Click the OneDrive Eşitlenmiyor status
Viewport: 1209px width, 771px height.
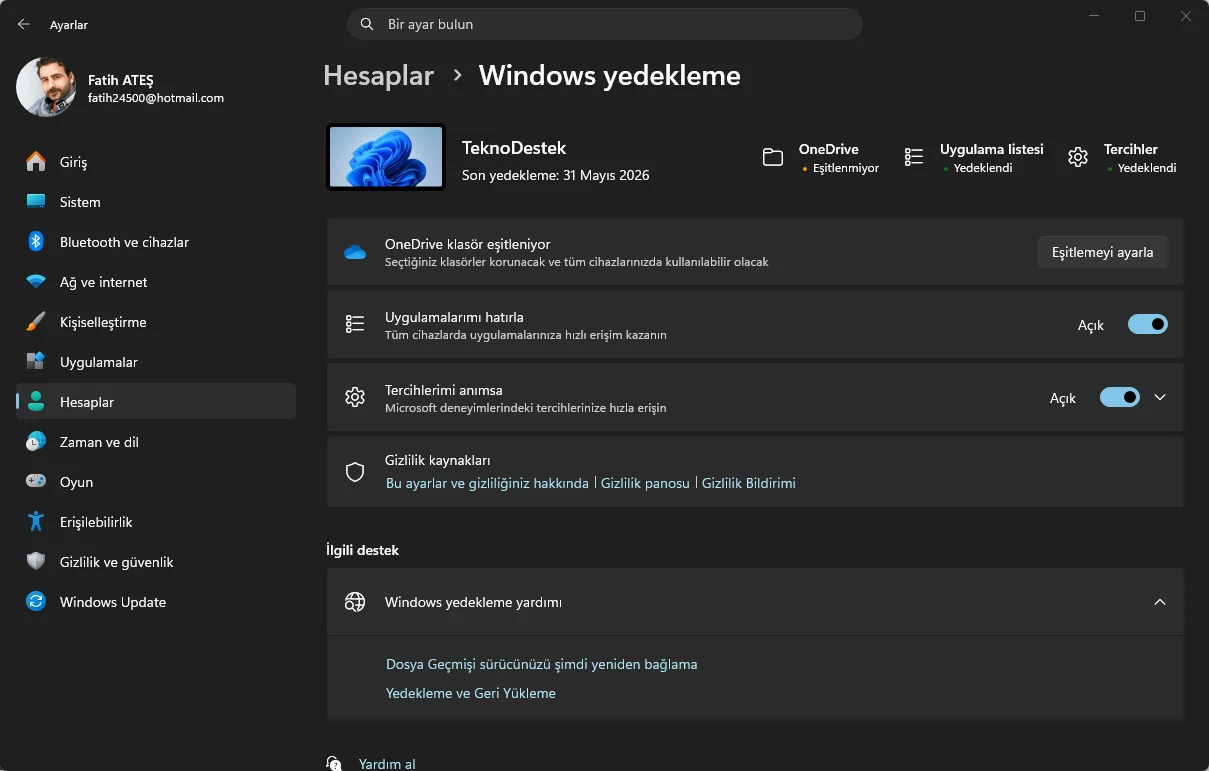click(840, 168)
